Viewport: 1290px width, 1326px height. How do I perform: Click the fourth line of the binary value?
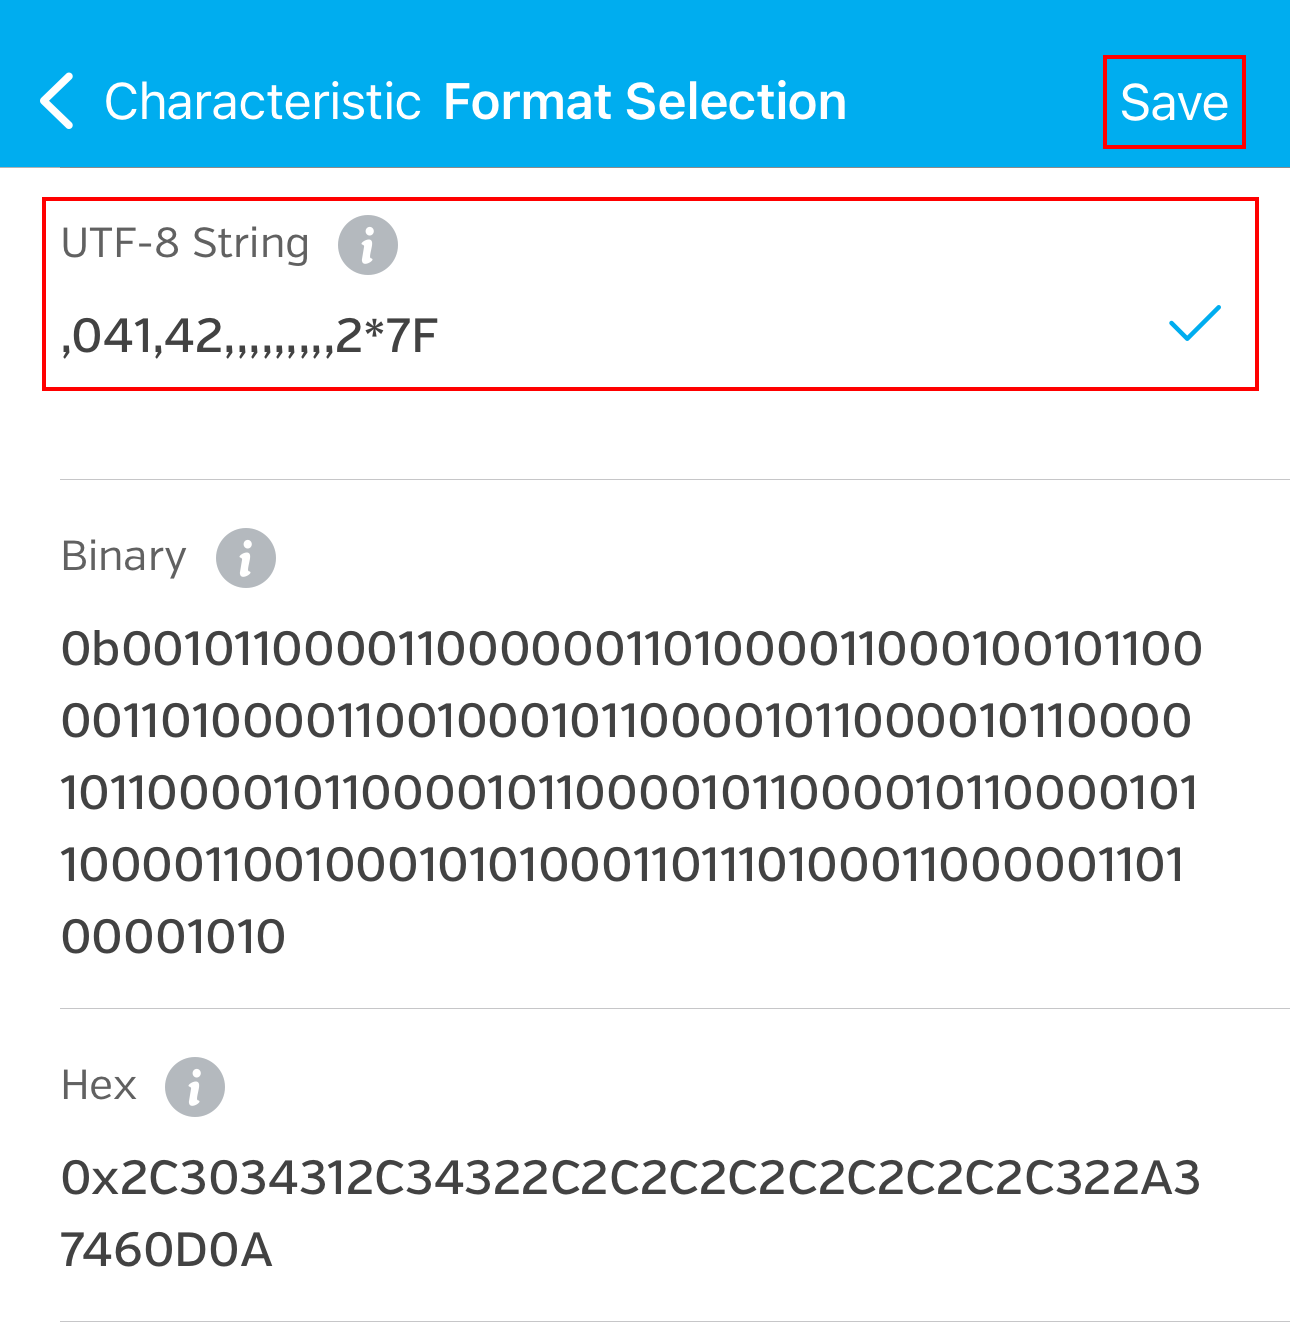[622, 865]
